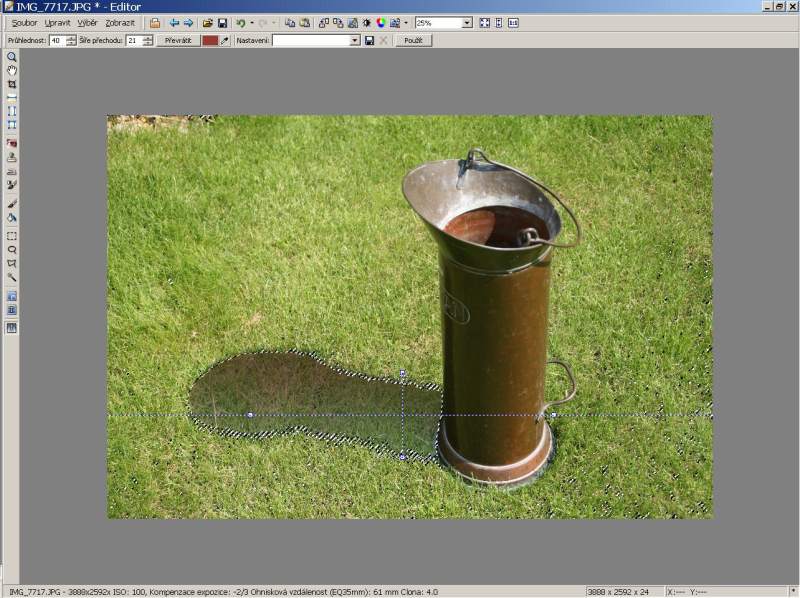Select the Magic wand tool

pyautogui.click(x=12, y=278)
